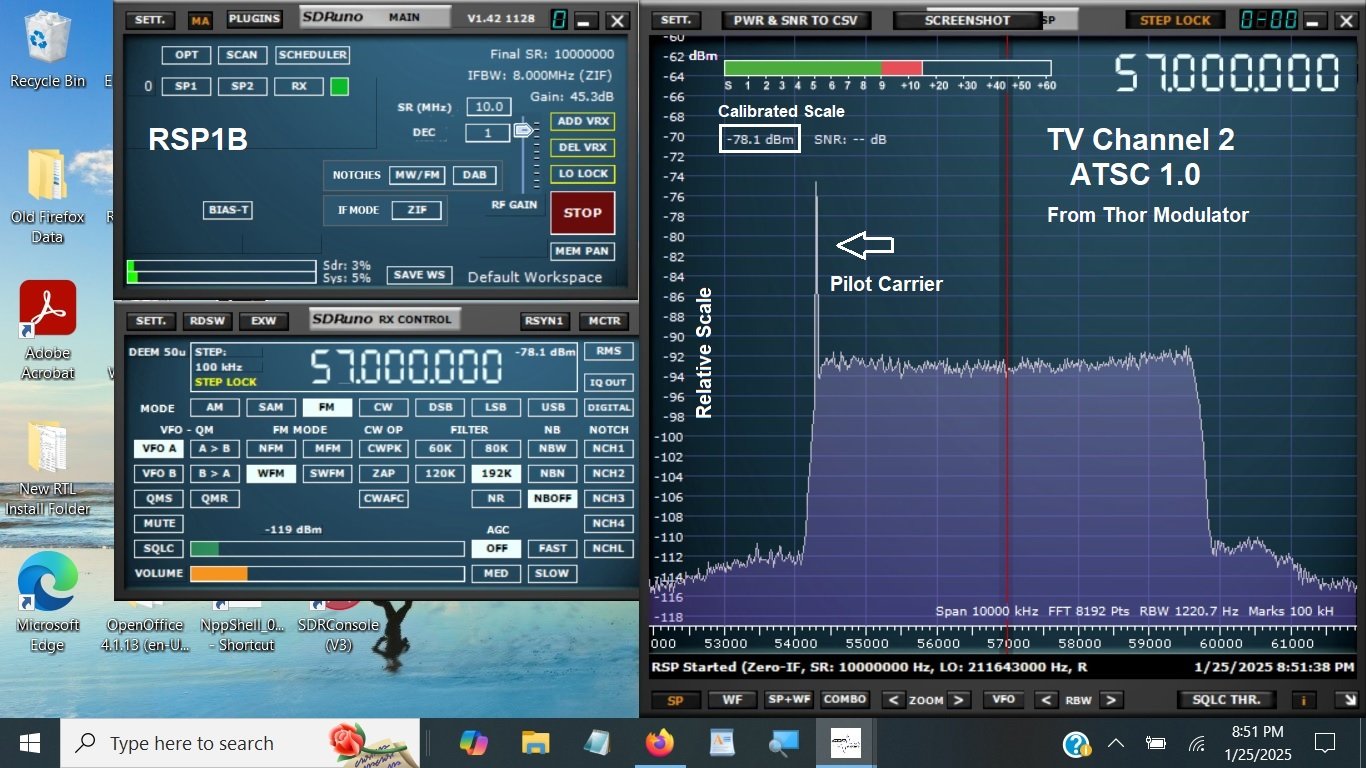
Task: Open SETT. in the spectrum window
Action: pos(676,20)
